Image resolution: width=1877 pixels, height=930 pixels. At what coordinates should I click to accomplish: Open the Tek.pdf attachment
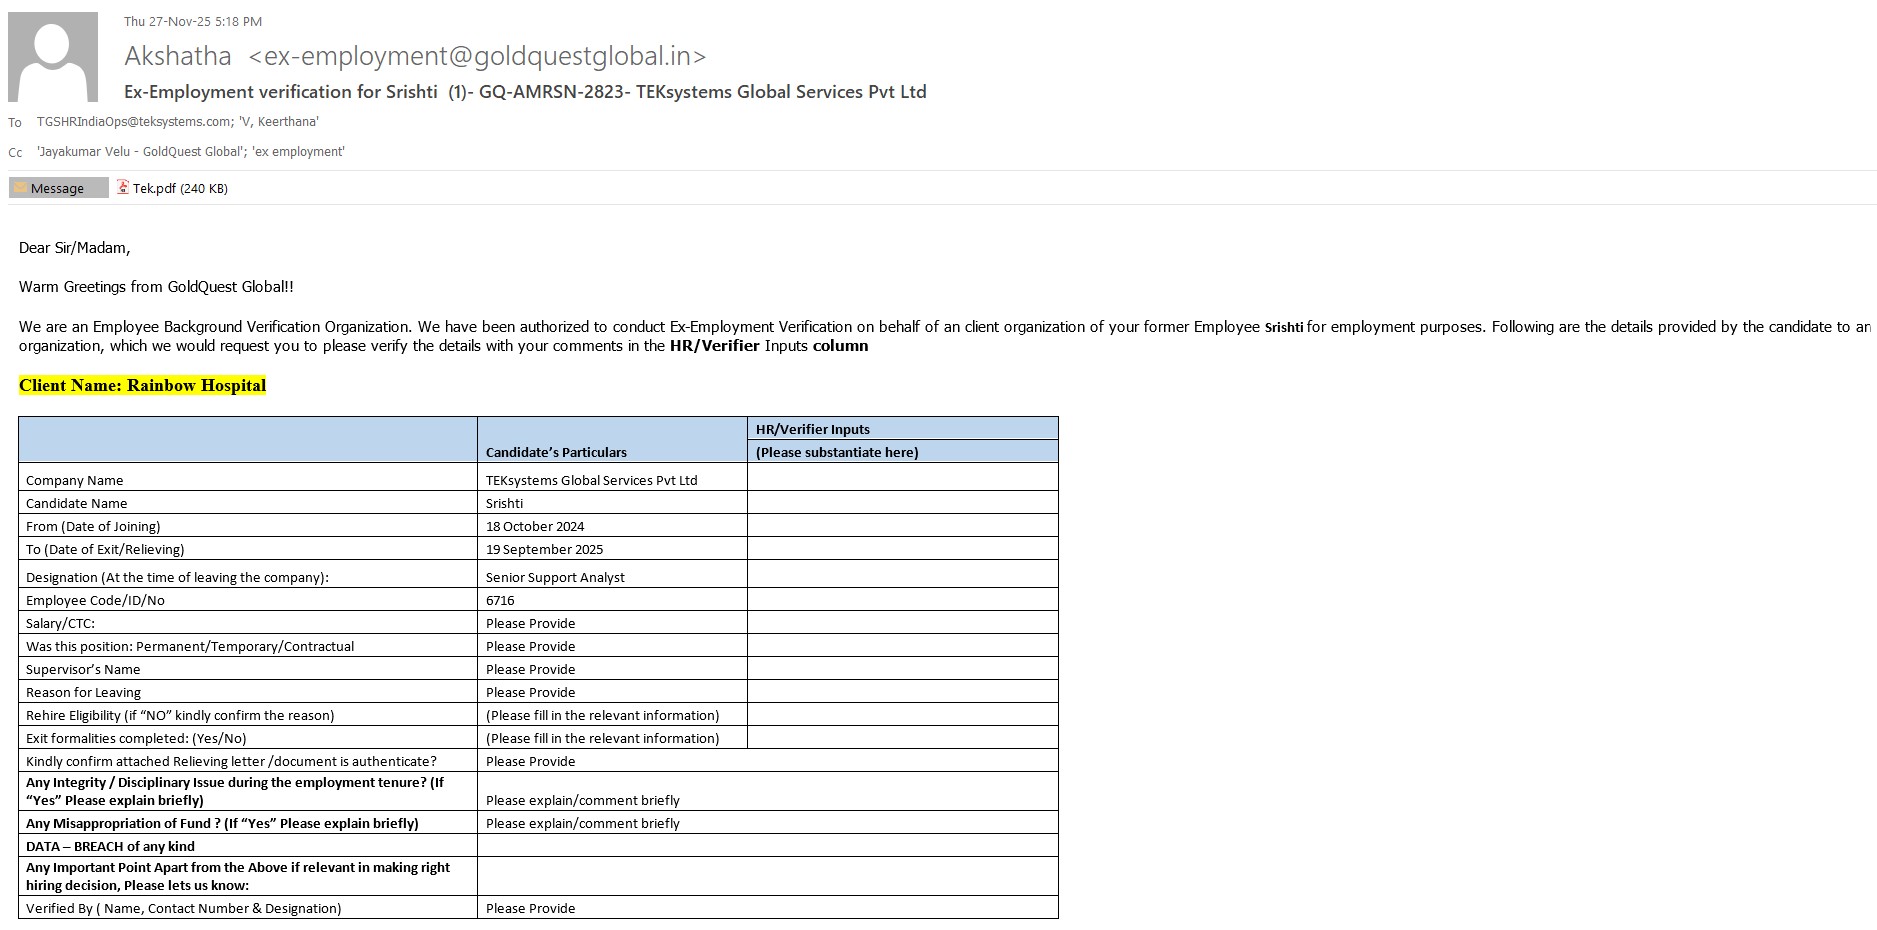click(172, 188)
